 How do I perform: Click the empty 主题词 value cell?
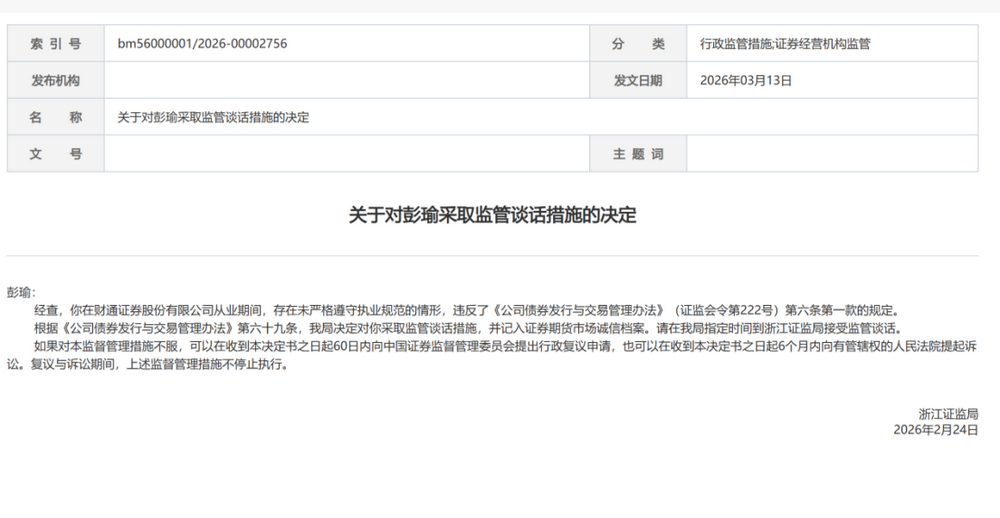pos(831,154)
